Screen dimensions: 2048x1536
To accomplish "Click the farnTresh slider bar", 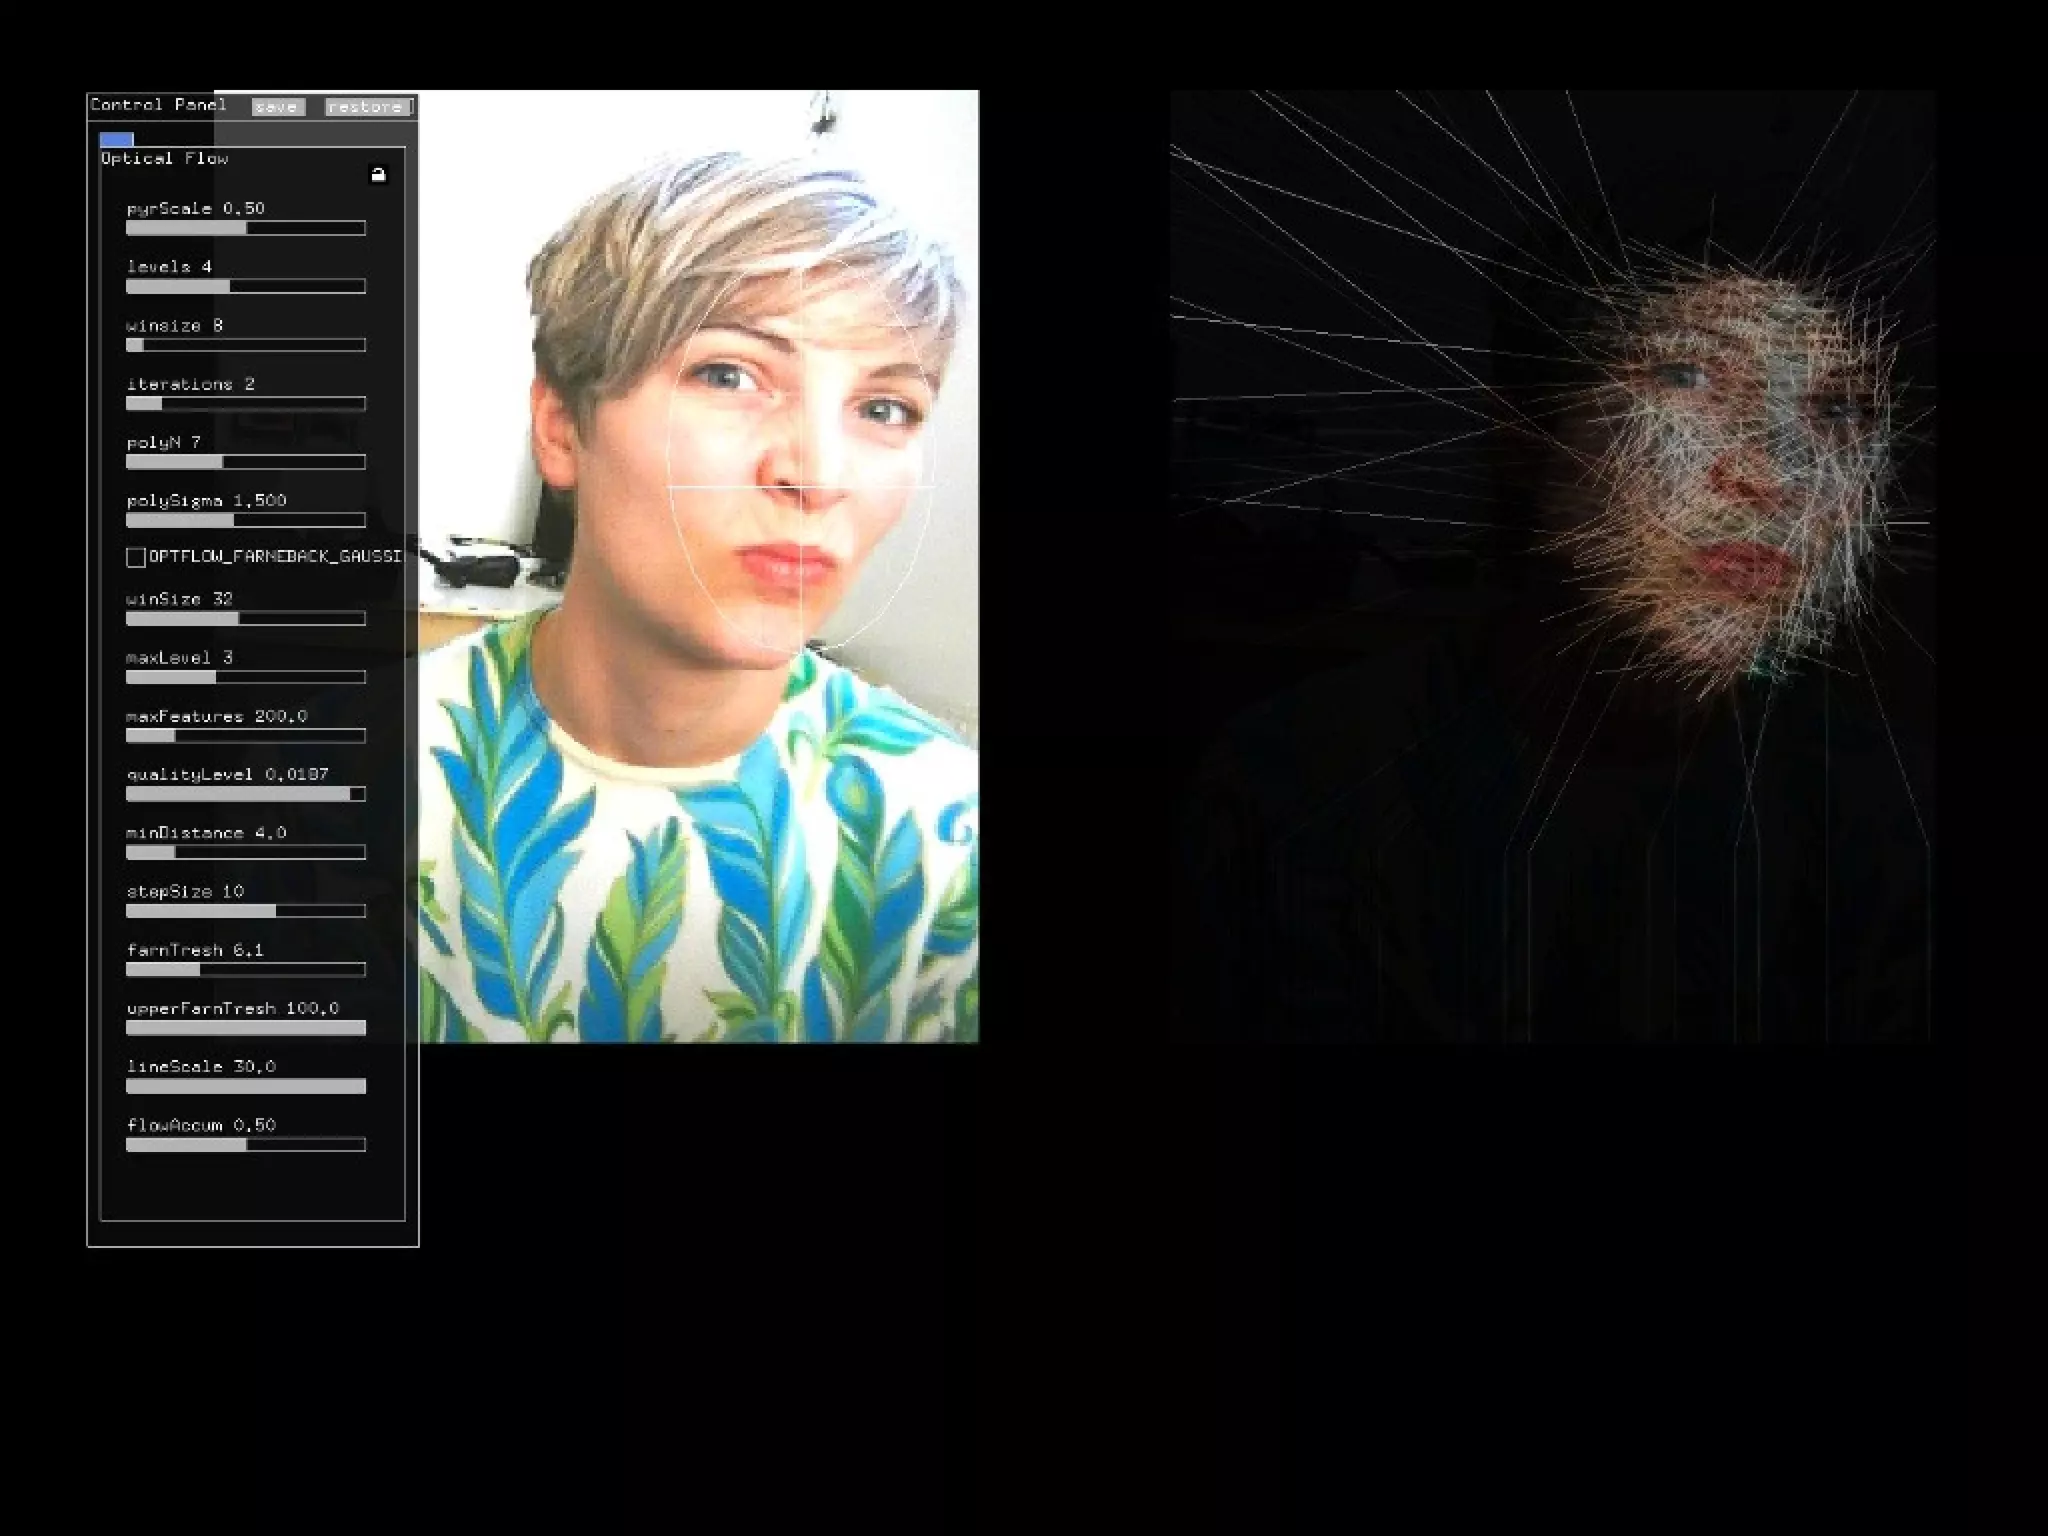I will [245, 970].
